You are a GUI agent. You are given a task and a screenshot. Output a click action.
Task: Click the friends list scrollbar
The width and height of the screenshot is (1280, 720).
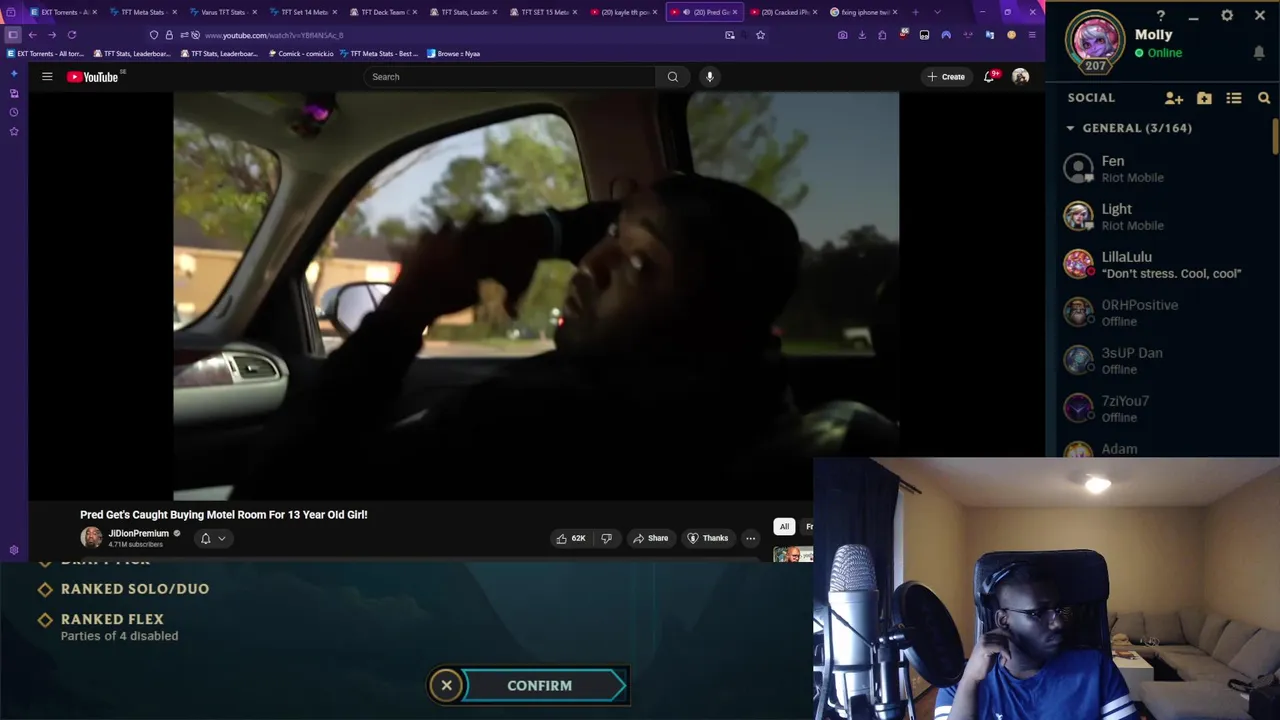tap(1276, 136)
